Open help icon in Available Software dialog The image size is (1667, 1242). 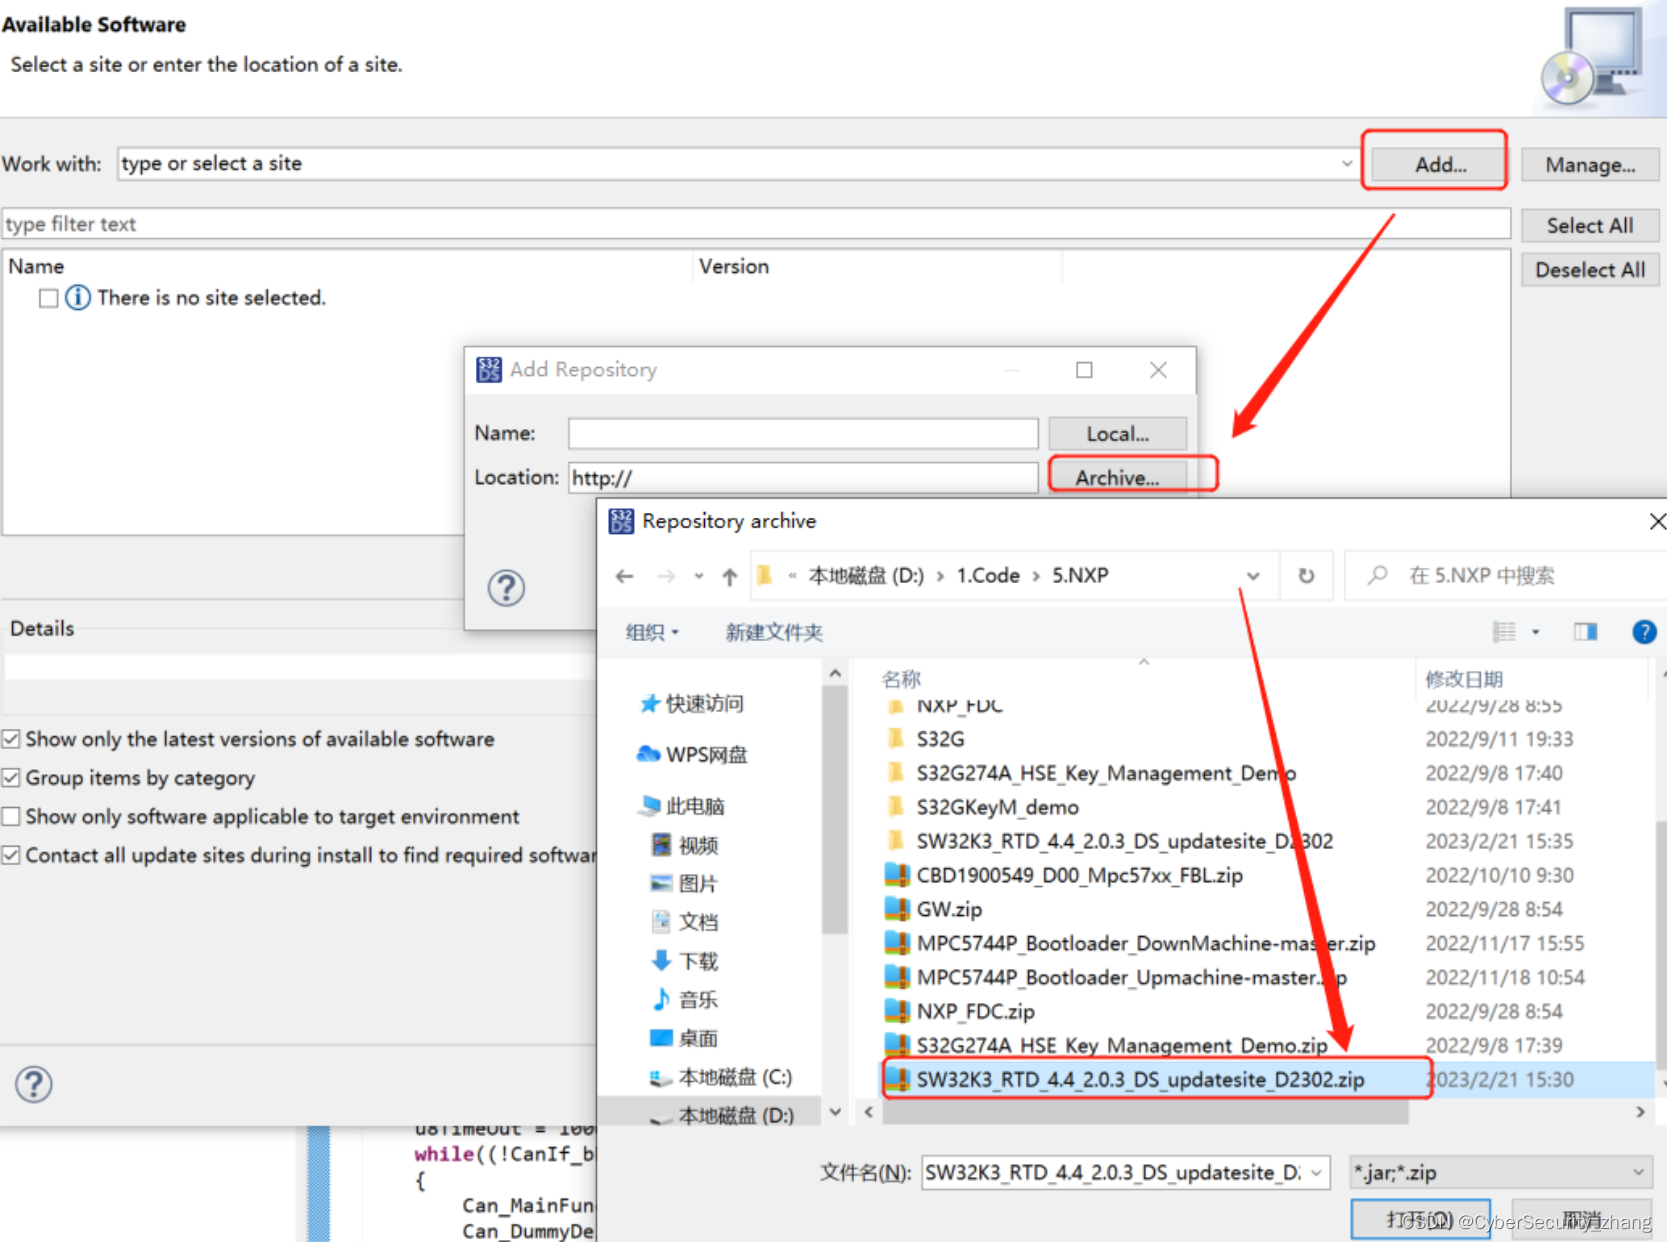[x=33, y=1084]
